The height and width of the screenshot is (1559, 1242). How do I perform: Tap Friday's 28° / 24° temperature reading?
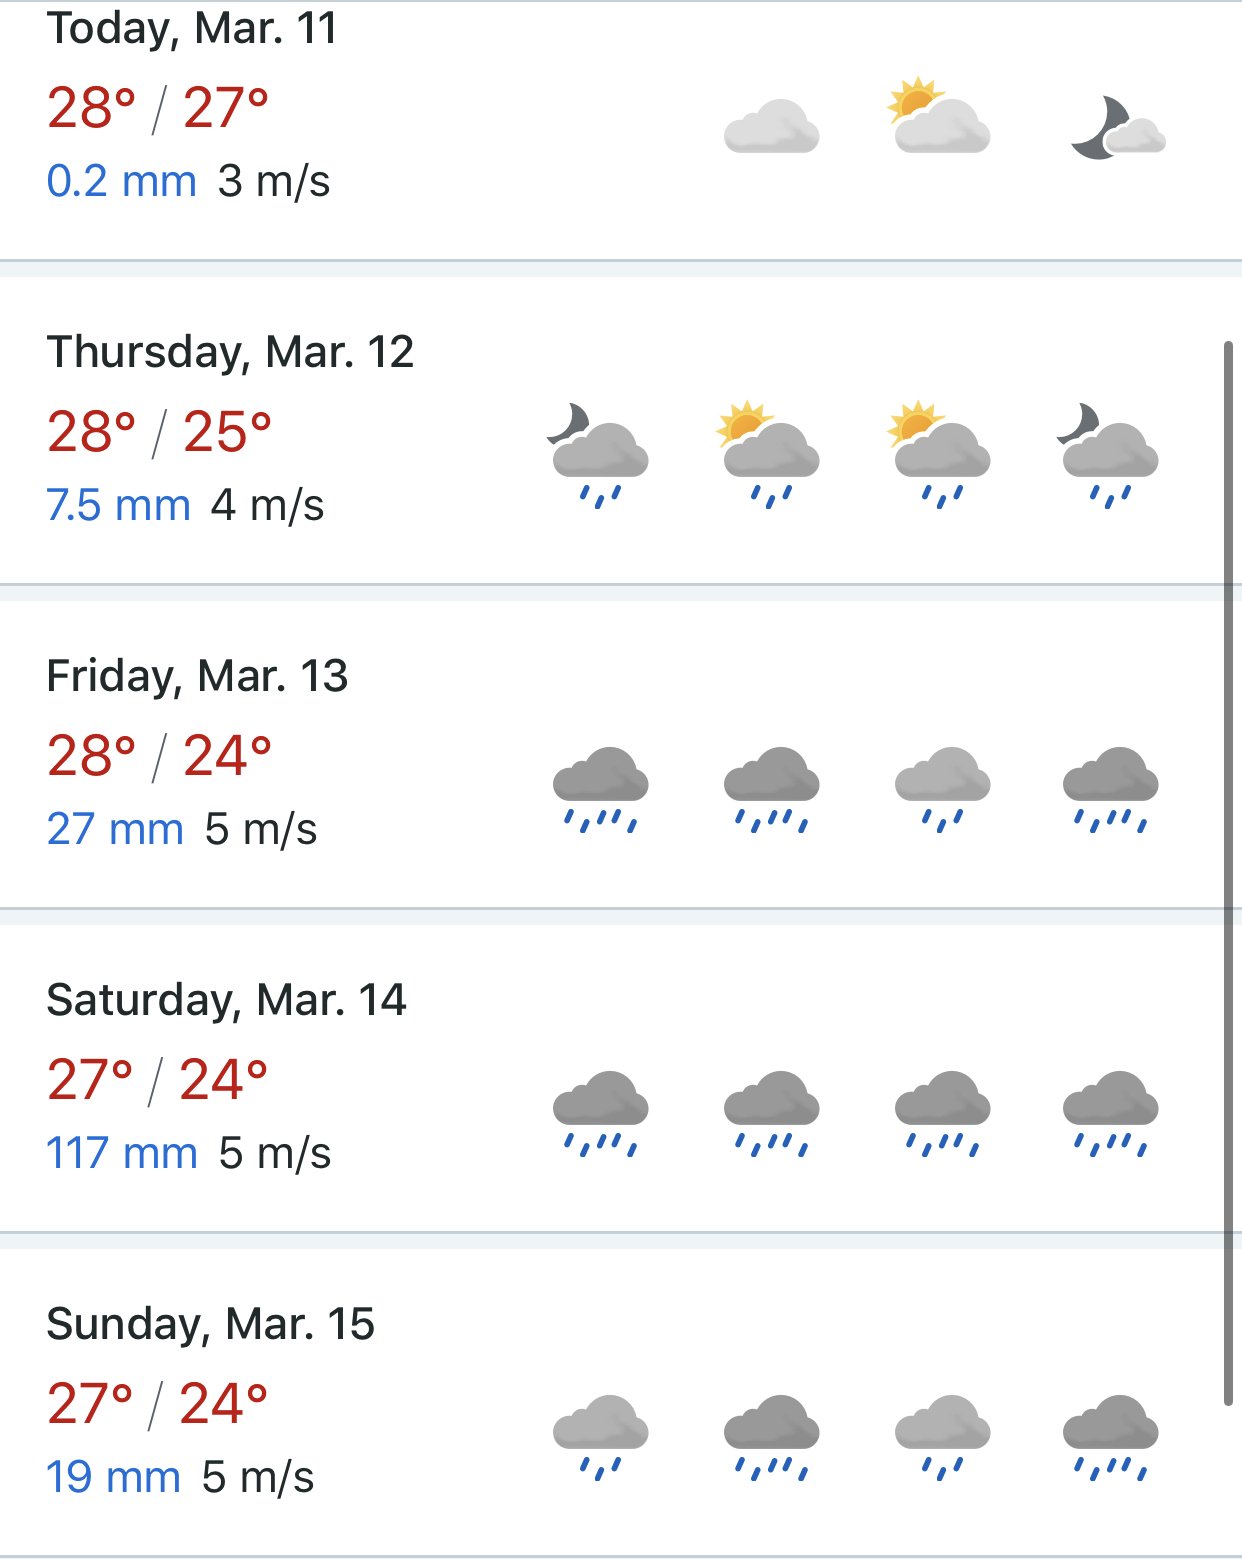click(159, 756)
